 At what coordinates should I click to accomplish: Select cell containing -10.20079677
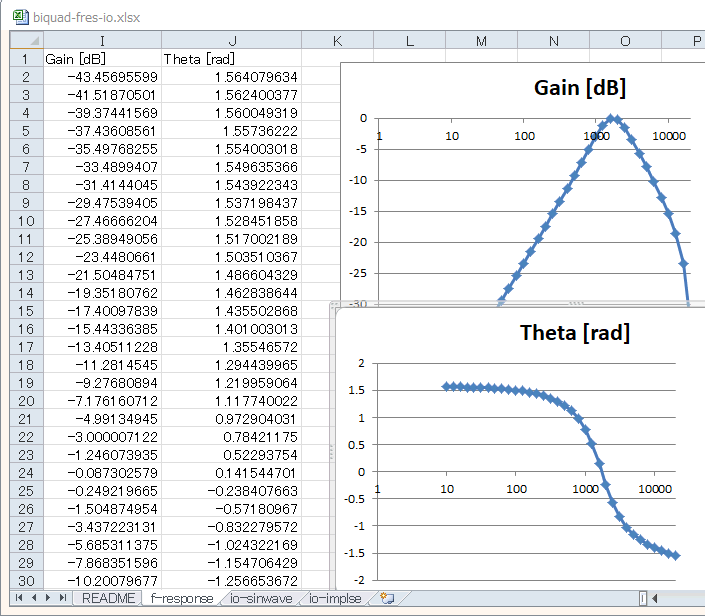point(102,580)
